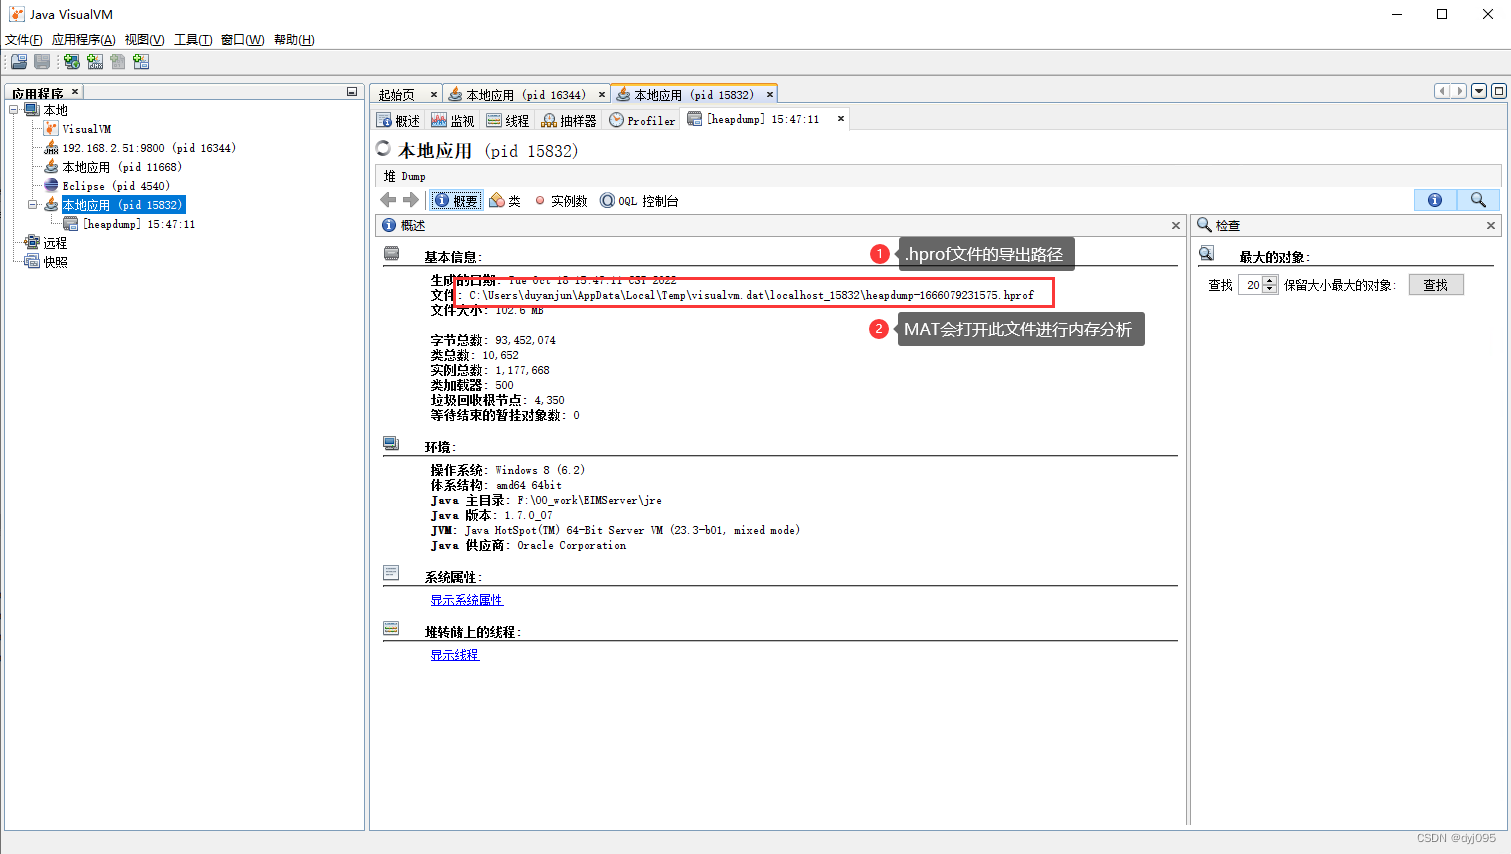Image resolution: width=1511 pixels, height=854 pixels.
Task: Maximize the editor window area
Action: pyautogui.click(x=1498, y=91)
